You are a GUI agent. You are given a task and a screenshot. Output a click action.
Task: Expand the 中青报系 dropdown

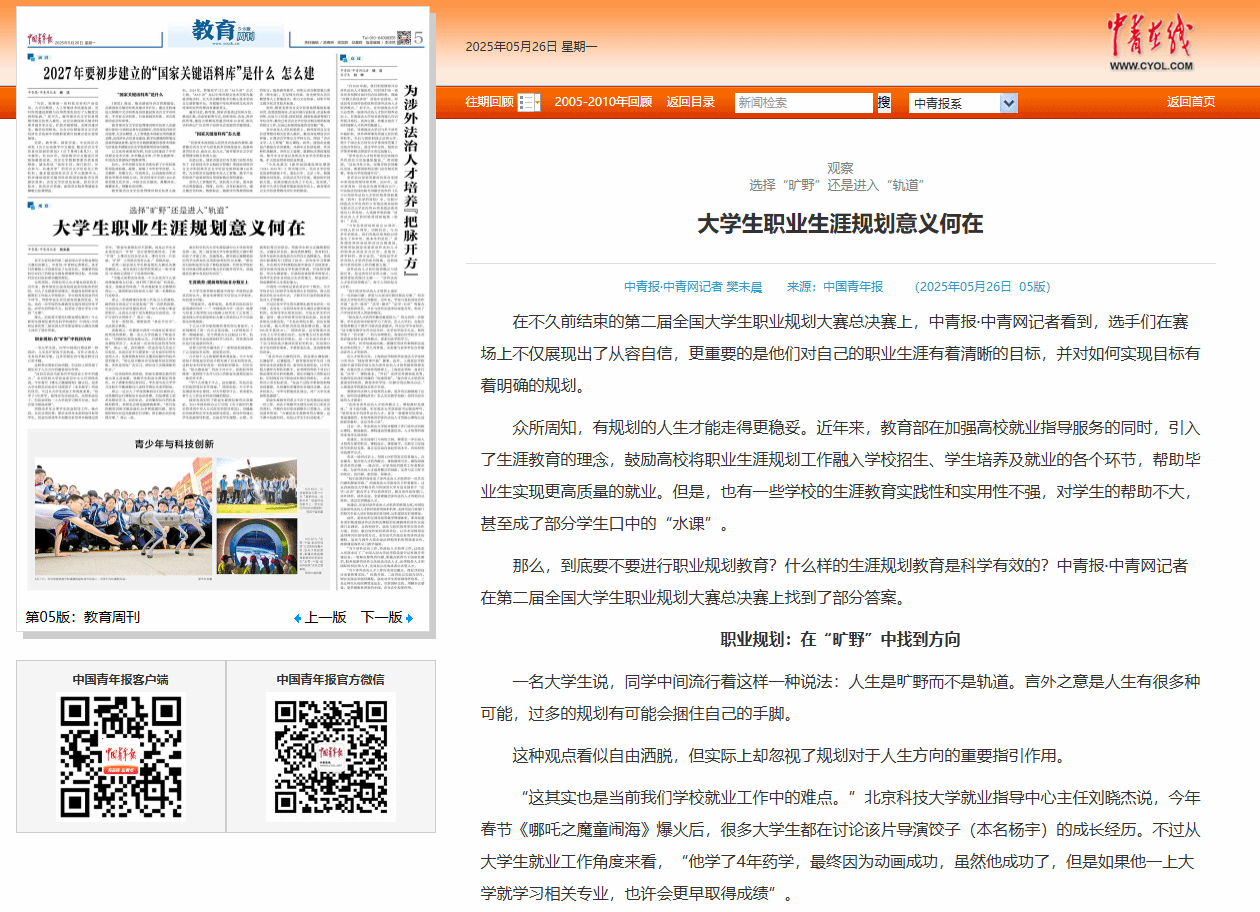(x=1008, y=103)
